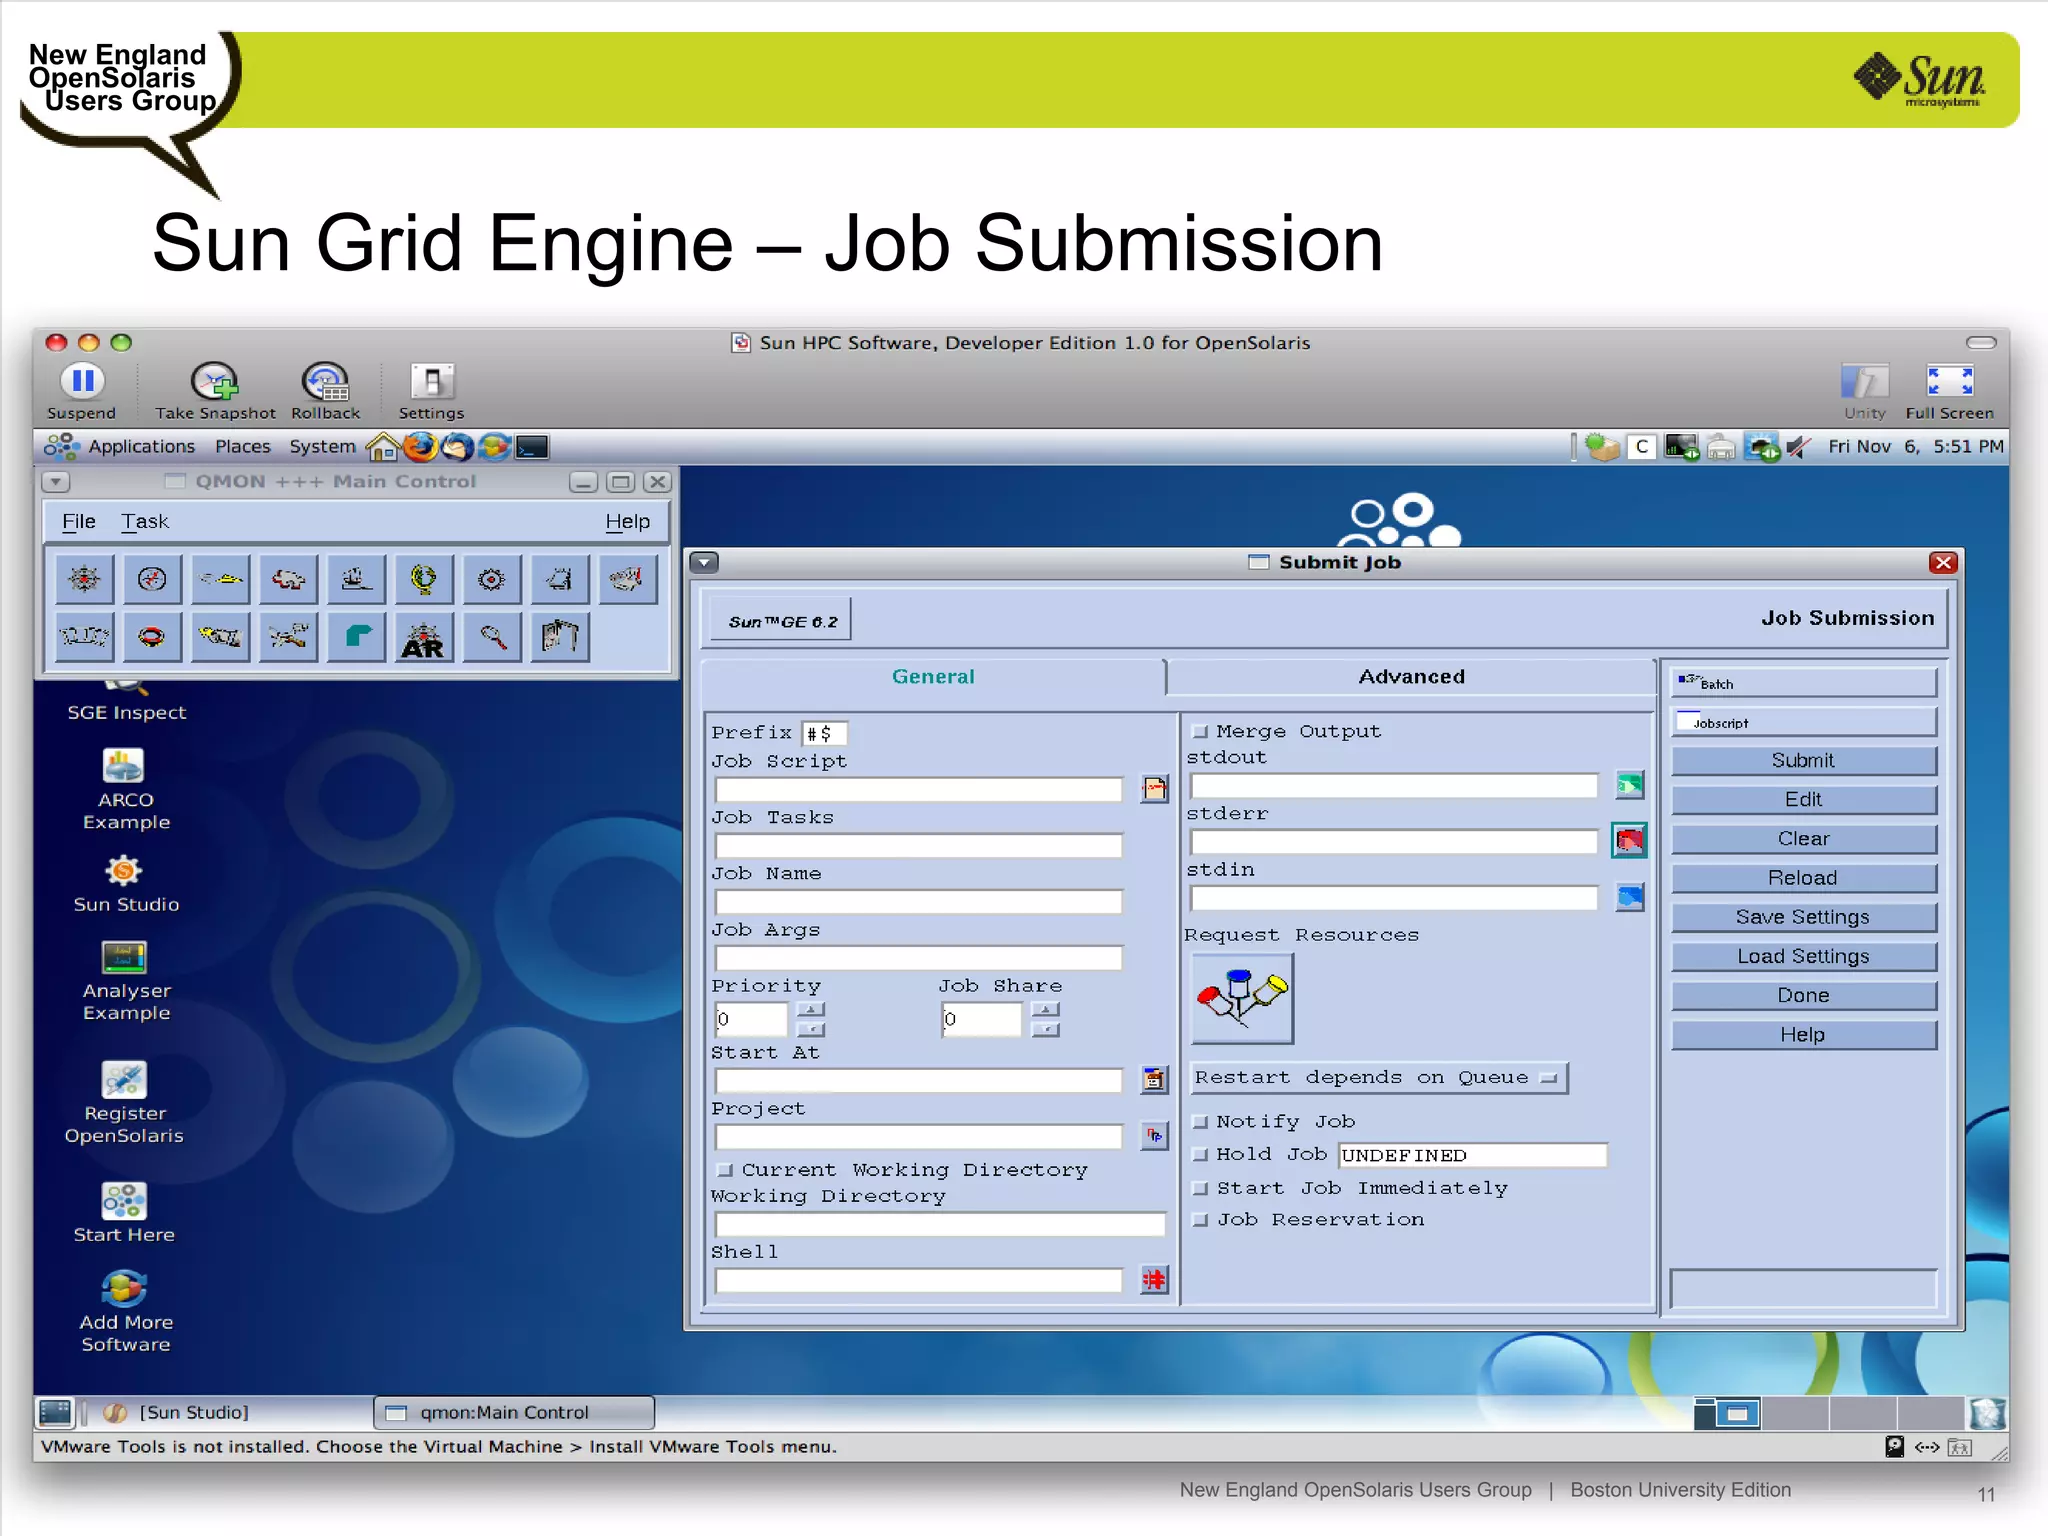Open QMON Main Control window menu arrow
2048x1536 pixels.
pos(56,482)
